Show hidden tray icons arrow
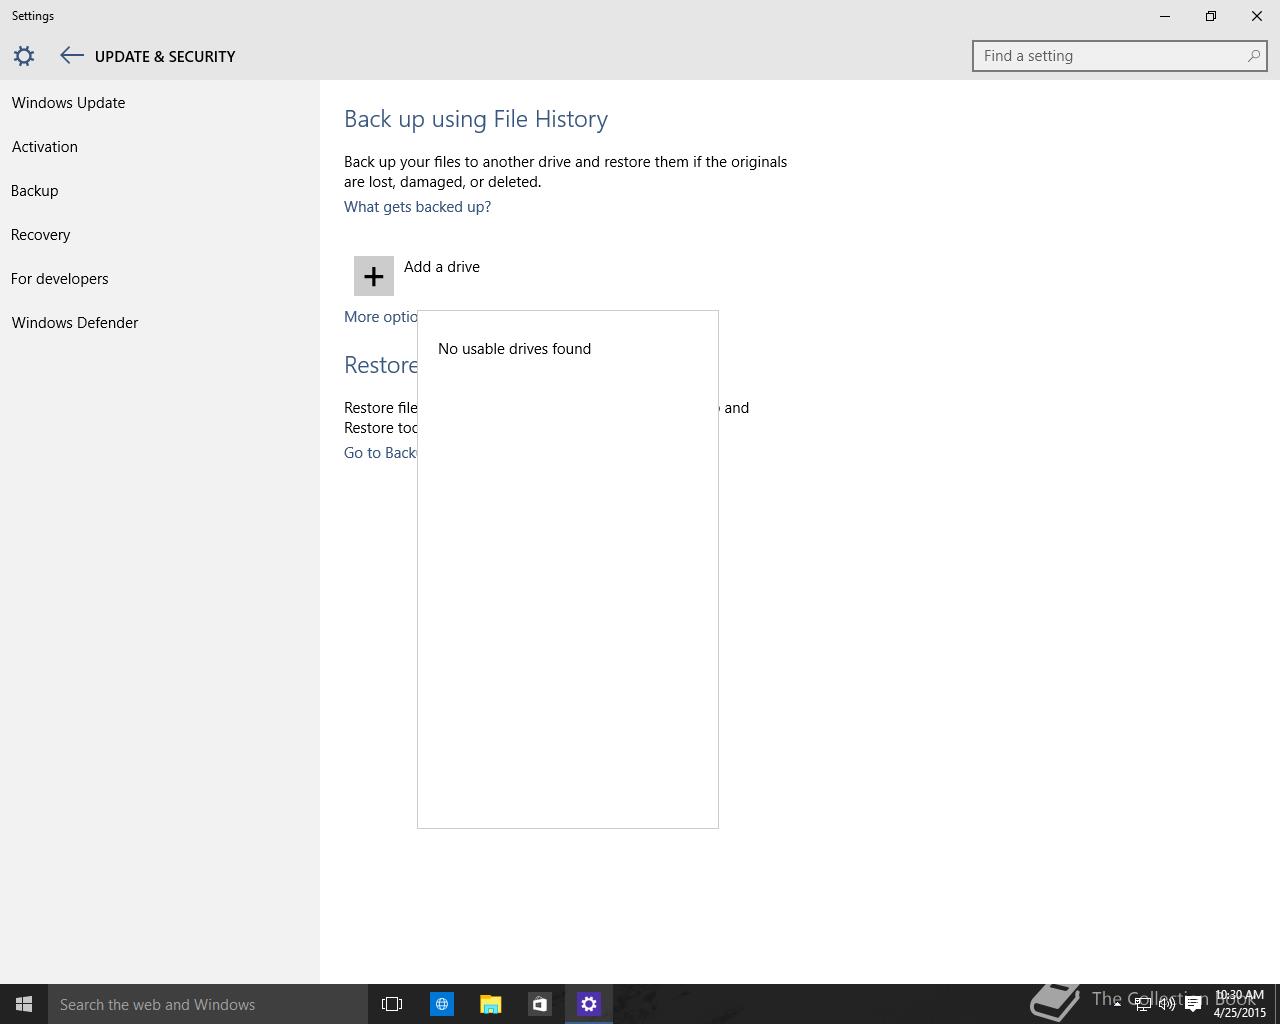1280x1024 pixels. [x=1117, y=1004]
